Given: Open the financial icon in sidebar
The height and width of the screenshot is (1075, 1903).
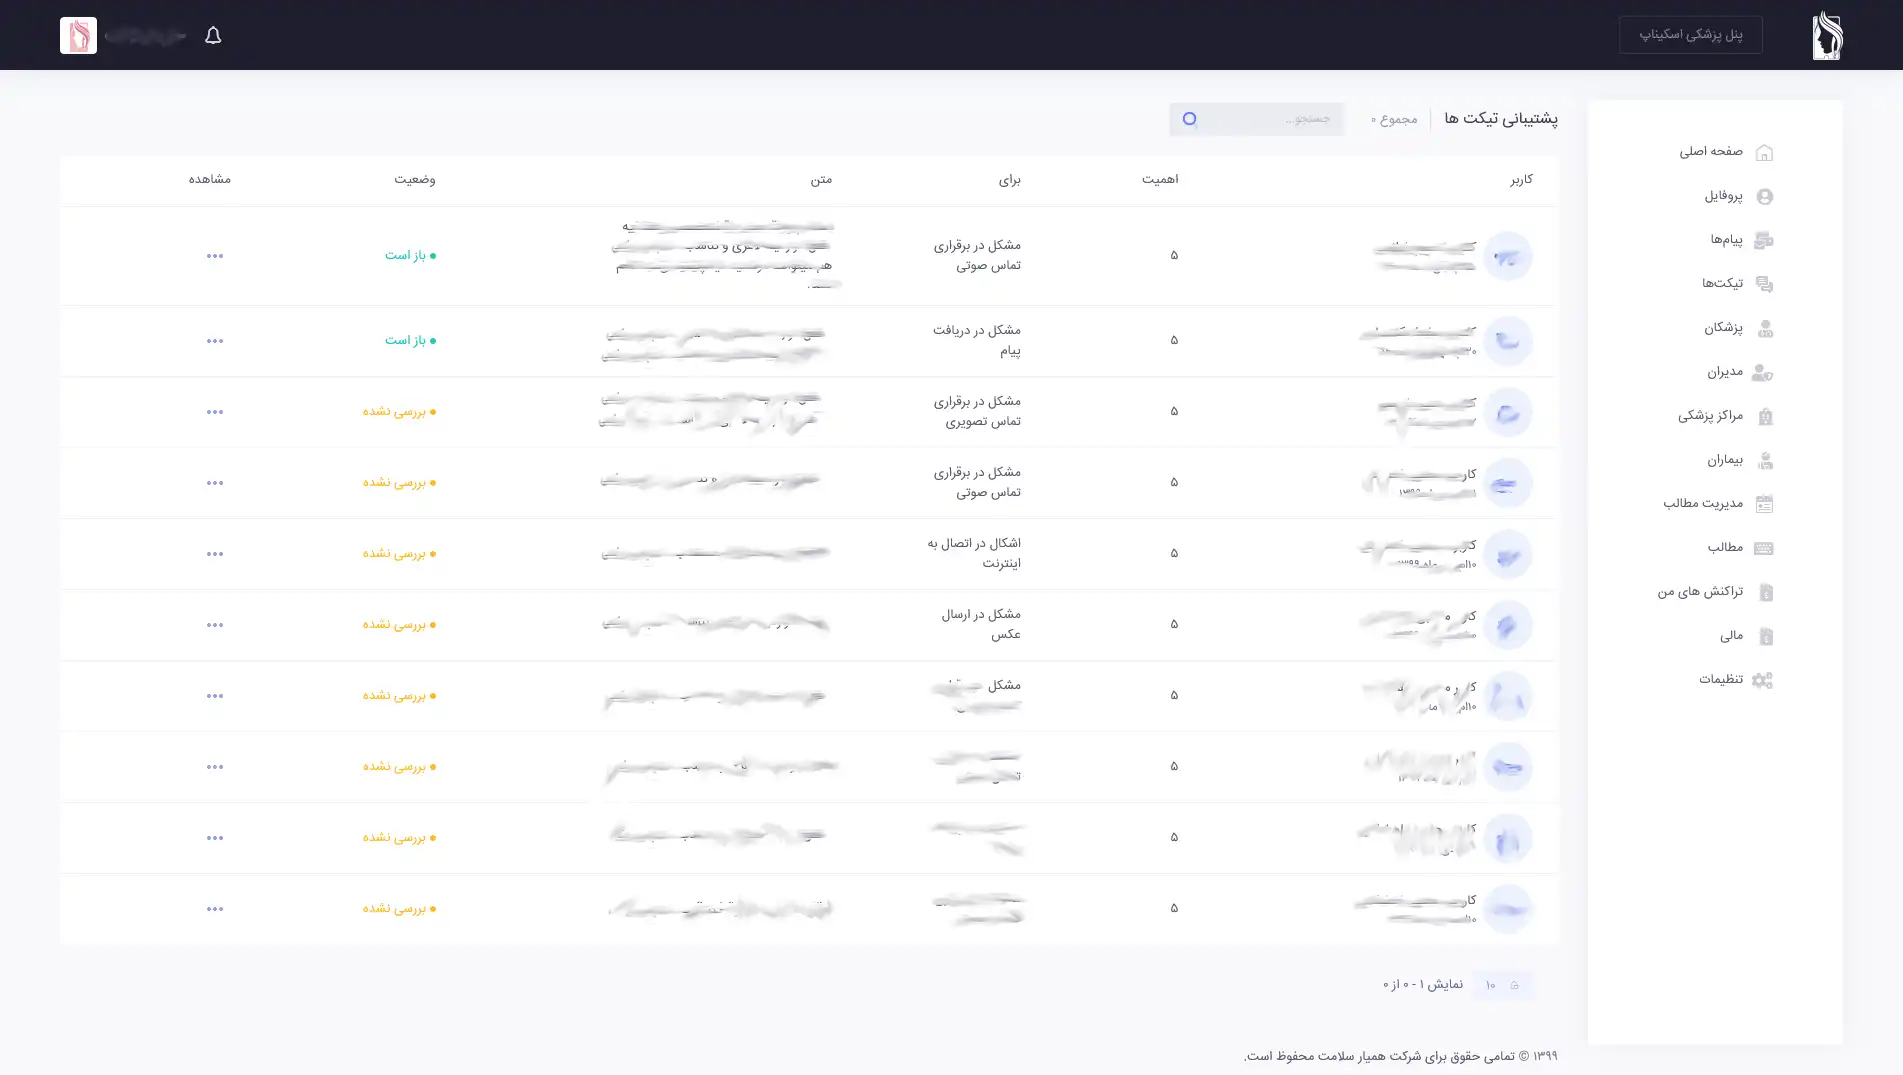Looking at the screenshot, I should [1765, 637].
